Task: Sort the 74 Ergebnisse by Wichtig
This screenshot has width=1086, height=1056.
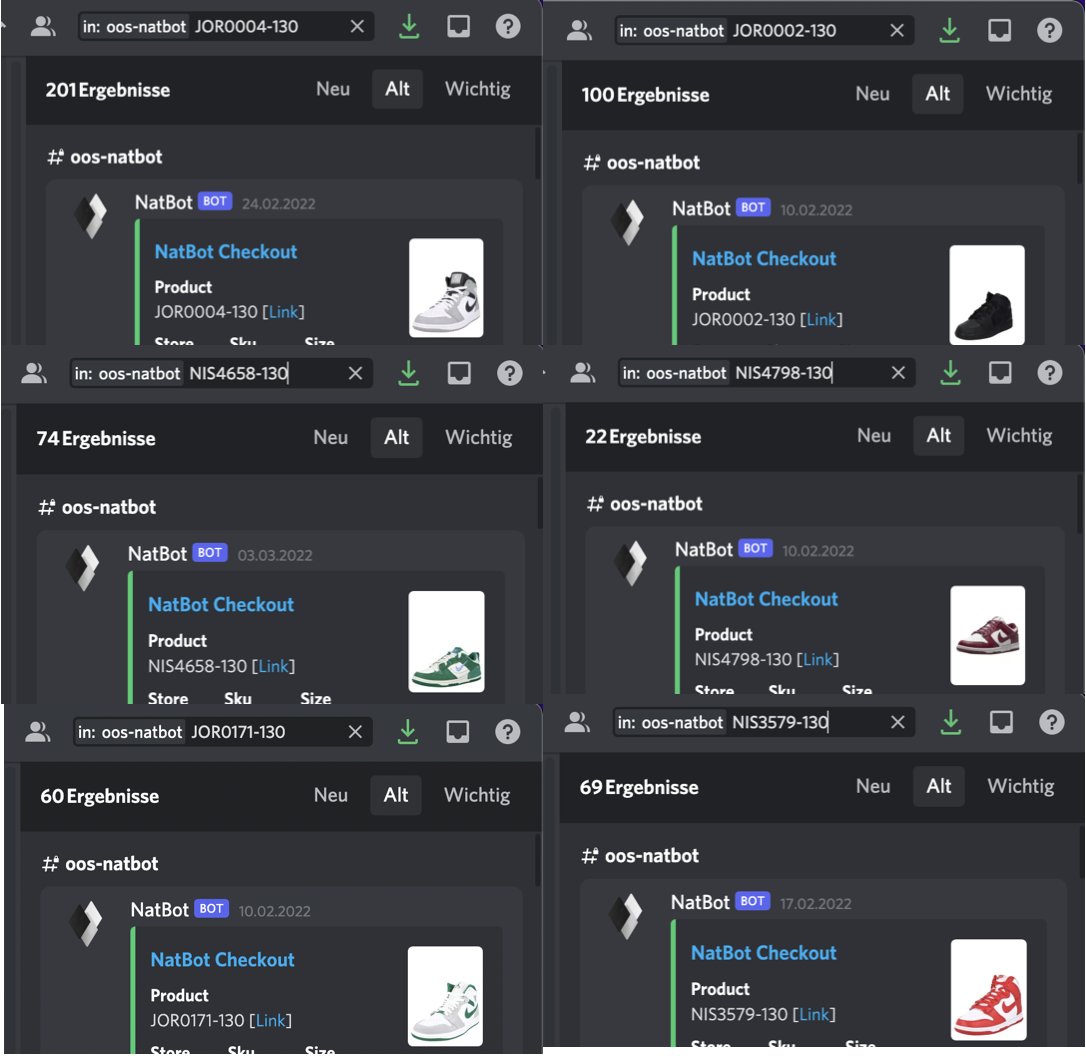Action: pos(479,438)
